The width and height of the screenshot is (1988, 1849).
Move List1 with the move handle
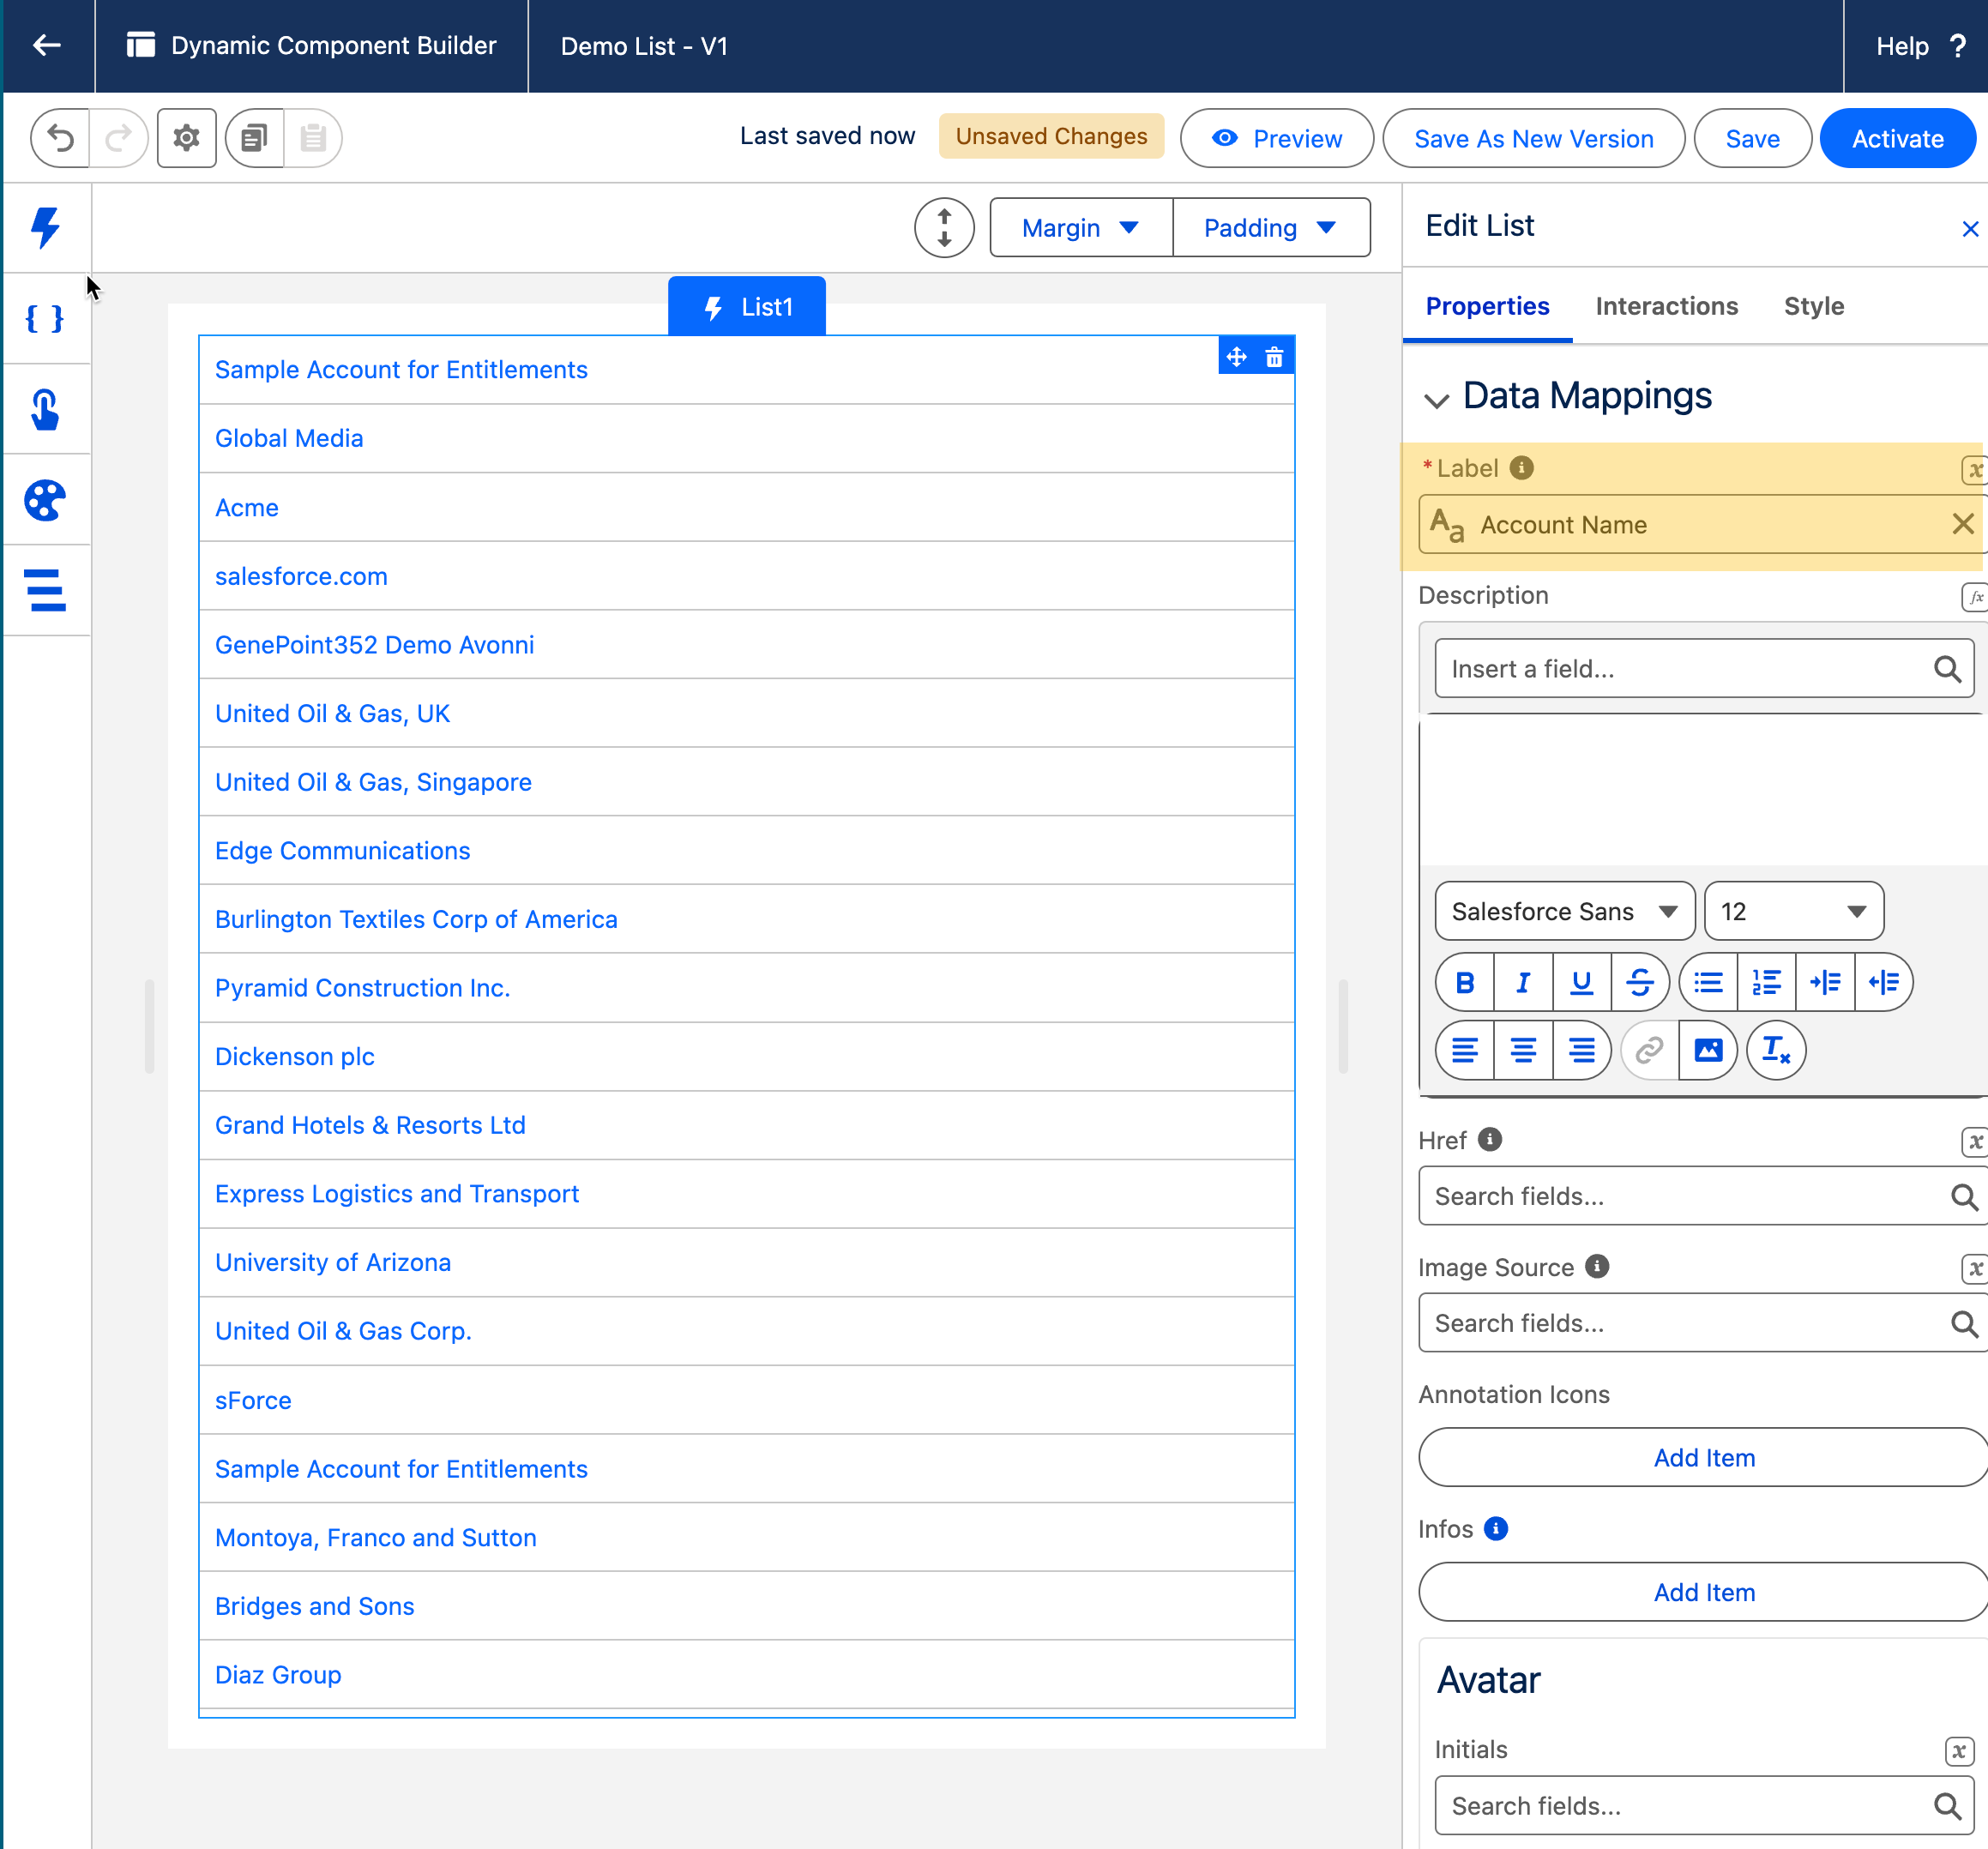(1237, 357)
